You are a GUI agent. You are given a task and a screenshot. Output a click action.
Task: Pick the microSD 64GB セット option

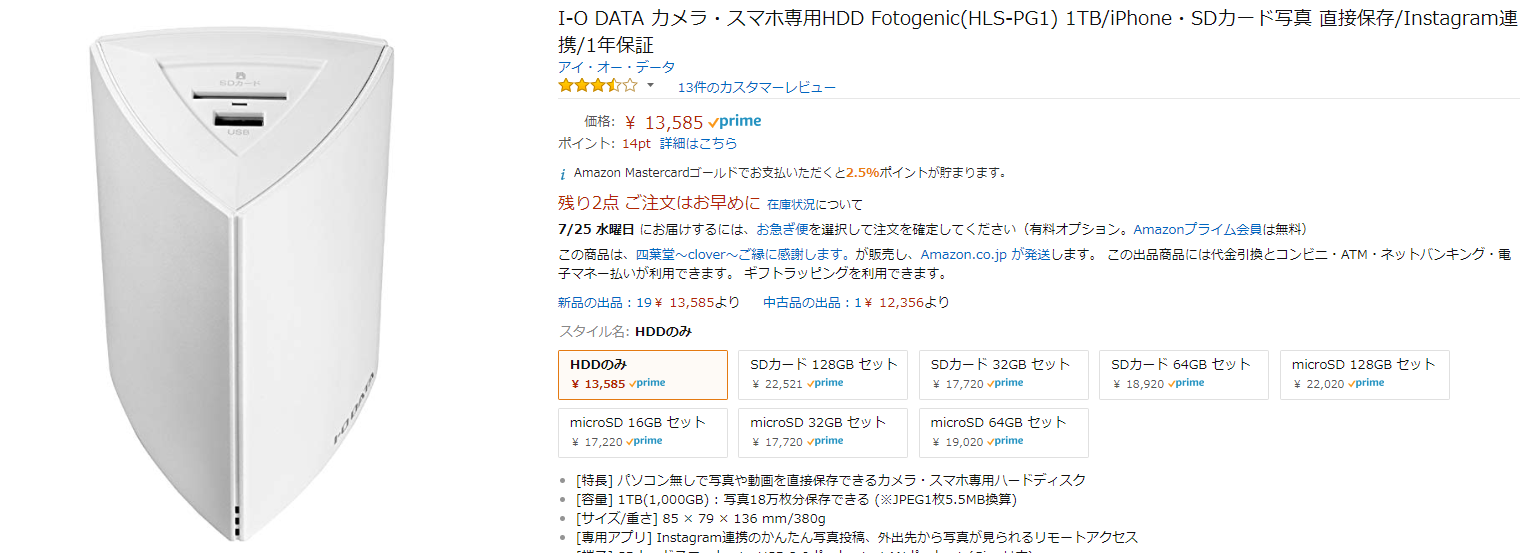[1003, 432]
